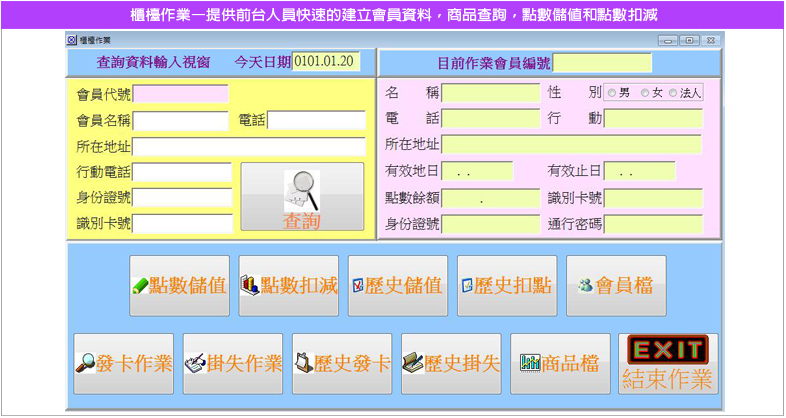Launch 發卡作業 card issuing
The height and width of the screenshot is (418, 786).
pos(124,364)
